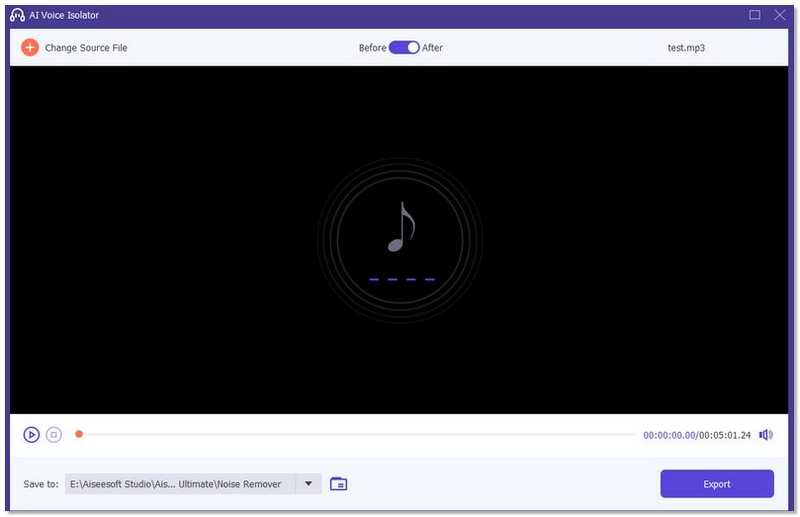The height and width of the screenshot is (517, 800).
Task: Click the playback progress track
Action: (x=356, y=434)
